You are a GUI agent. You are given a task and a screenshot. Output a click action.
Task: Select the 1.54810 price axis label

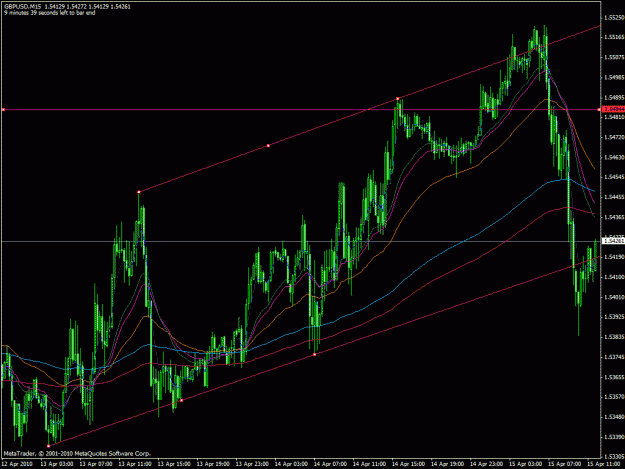click(614, 117)
